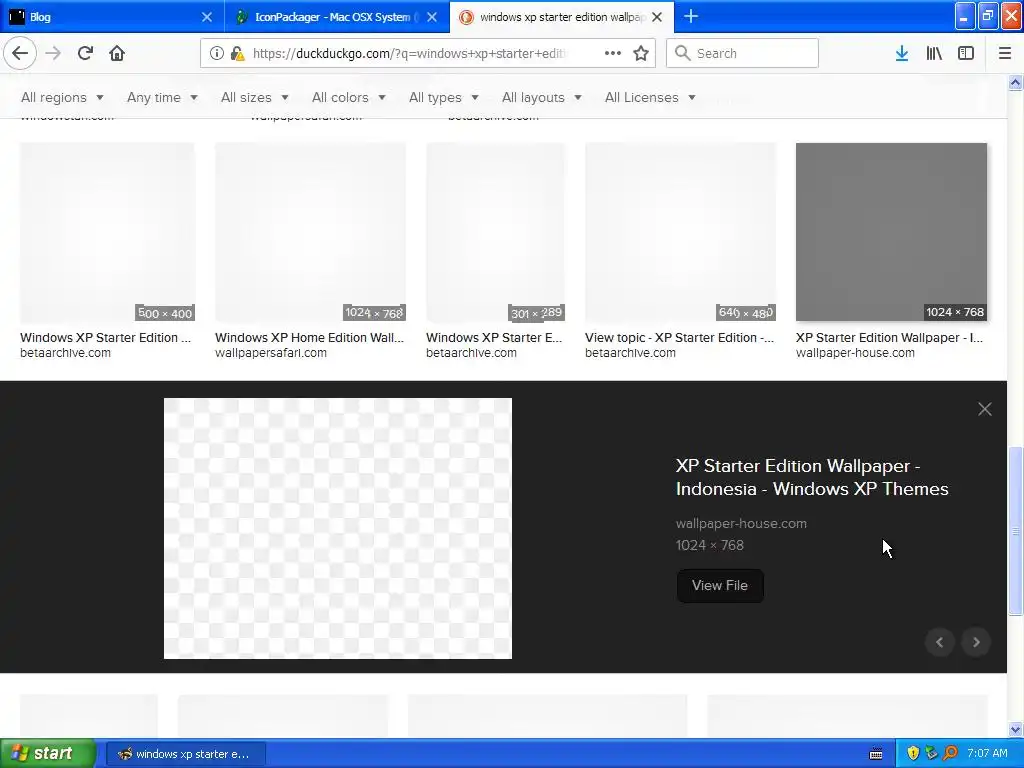This screenshot has width=1024, height=768.
Task: Toggle the sidebar icon
Action: [x=966, y=53]
